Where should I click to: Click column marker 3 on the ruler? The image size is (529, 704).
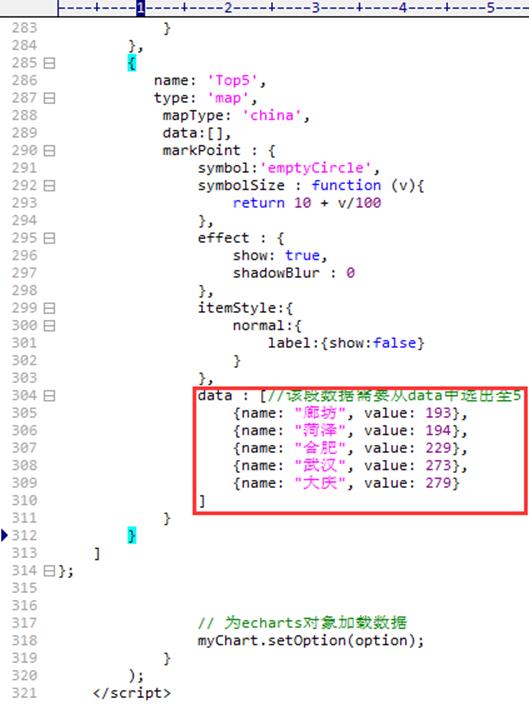pyautogui.click(x=316, y=7)
